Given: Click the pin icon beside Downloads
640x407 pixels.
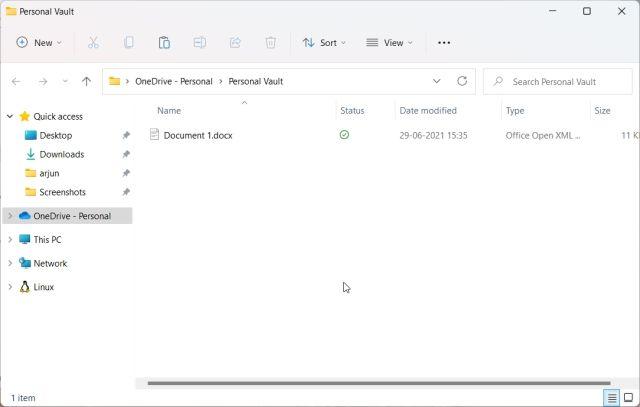Looking at the screenshot, I should pos(126,154).
